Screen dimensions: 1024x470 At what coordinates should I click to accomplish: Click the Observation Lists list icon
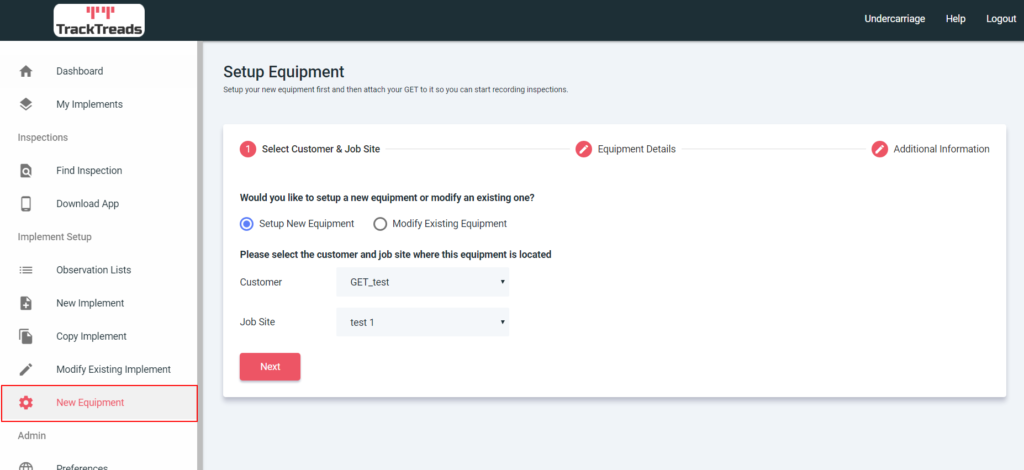(26, 270)
